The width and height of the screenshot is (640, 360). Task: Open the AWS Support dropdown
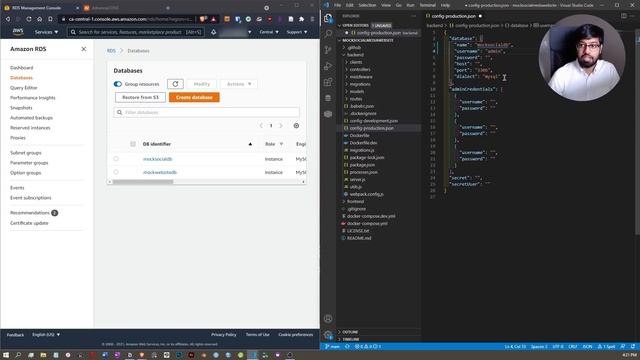297,32
